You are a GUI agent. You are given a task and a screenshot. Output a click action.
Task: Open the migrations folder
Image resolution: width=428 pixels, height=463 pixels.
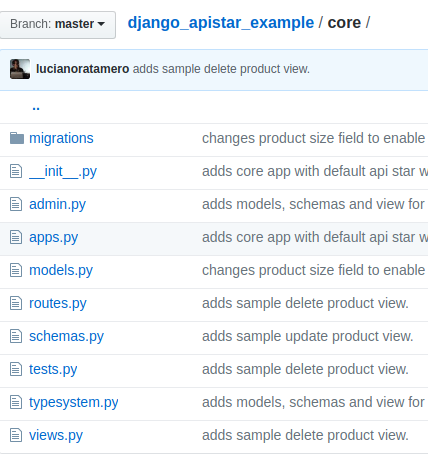click(x=61, y=138)
